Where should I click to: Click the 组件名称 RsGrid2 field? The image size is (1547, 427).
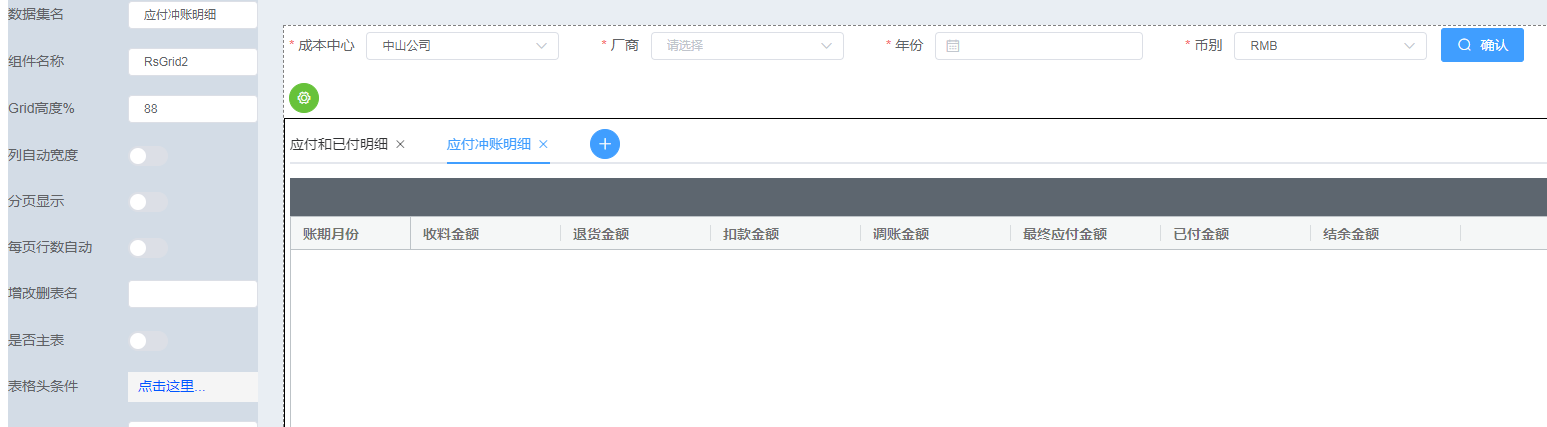tap(193, 62)
